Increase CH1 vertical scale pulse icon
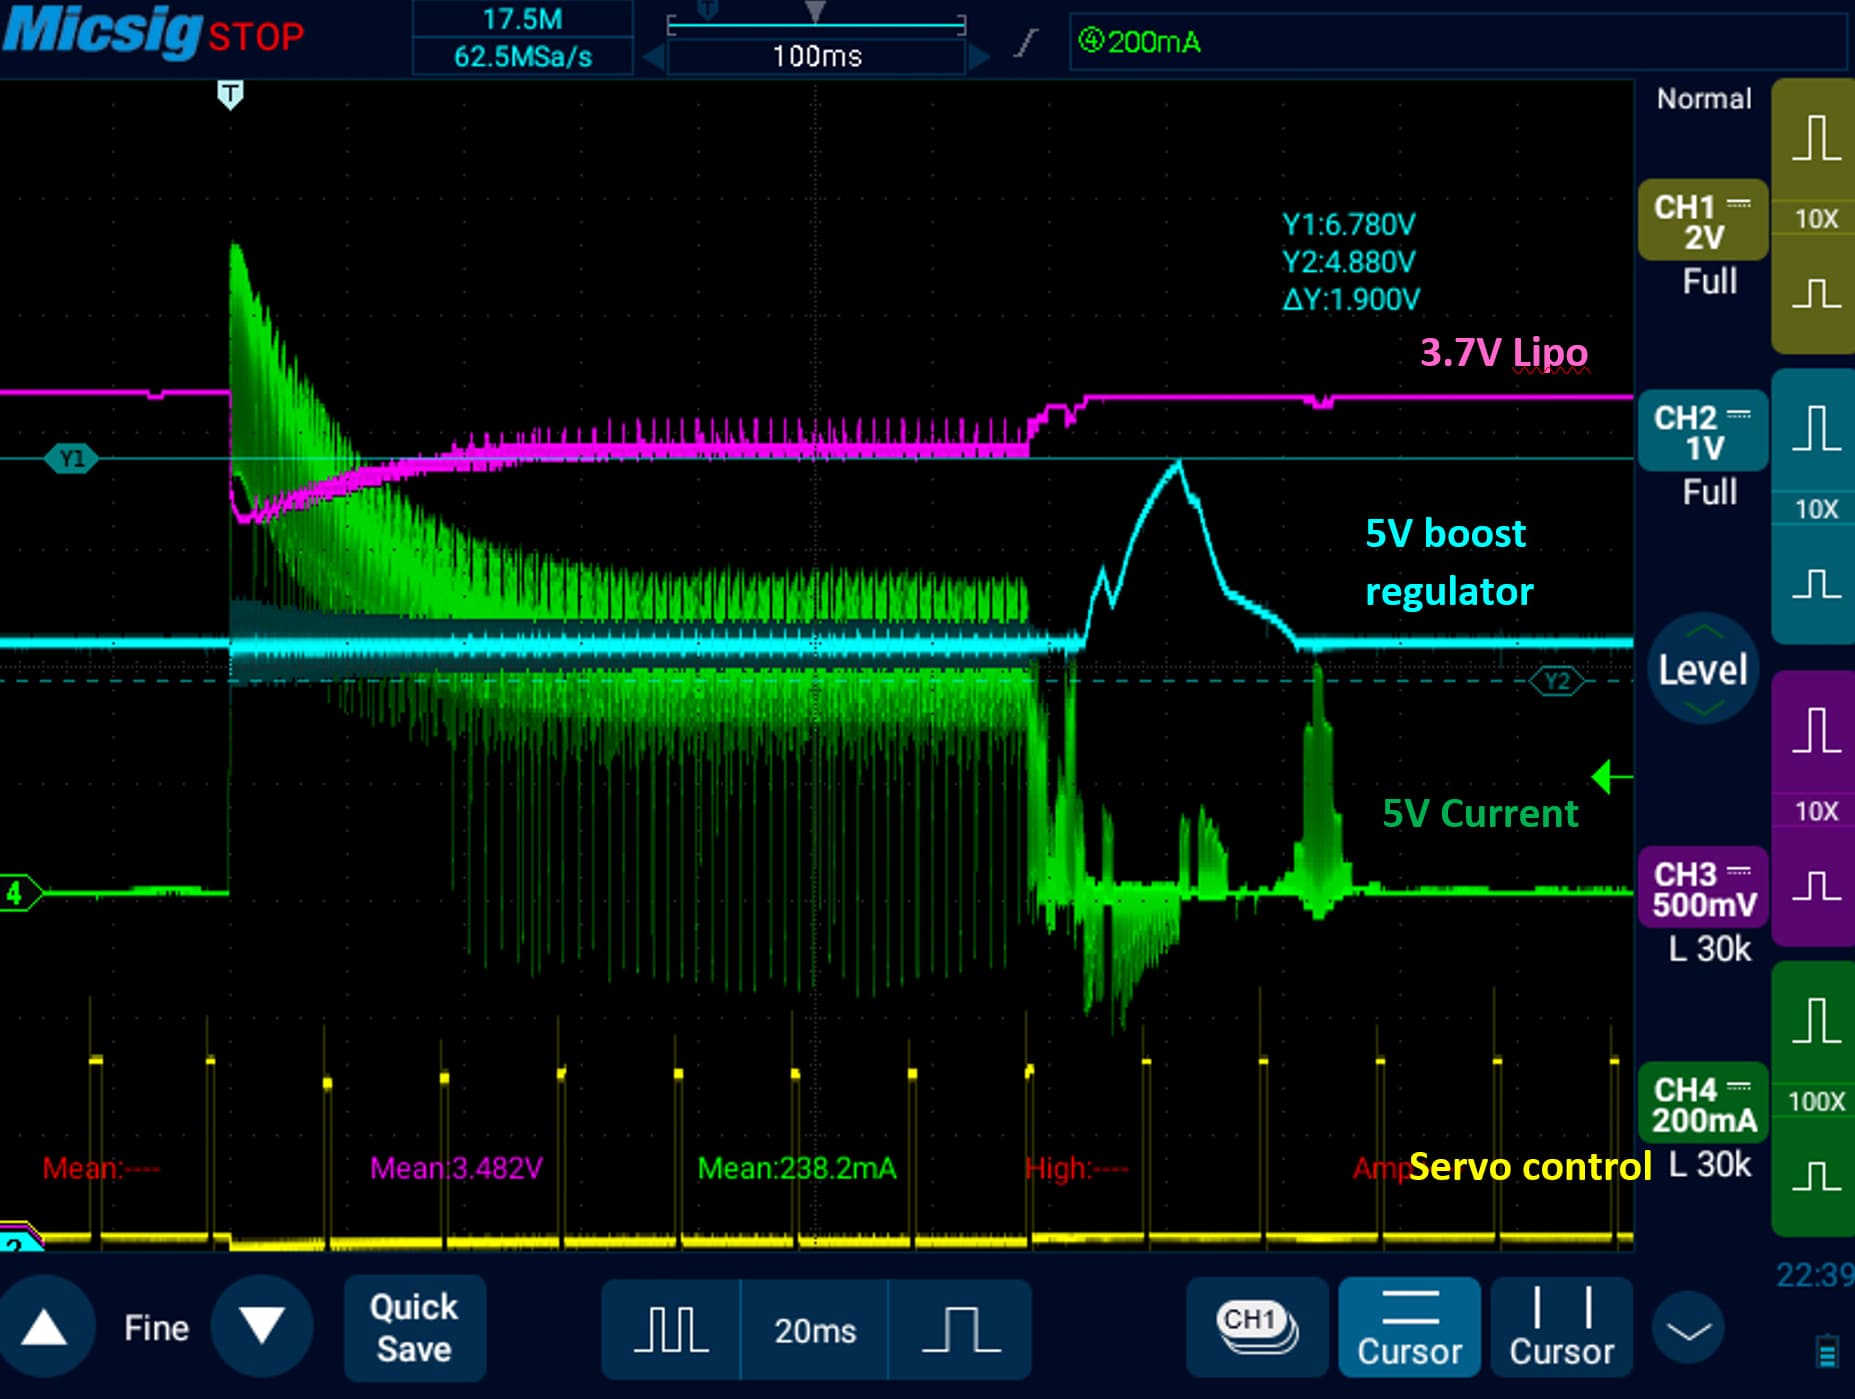 click(x=1815, y=138)
